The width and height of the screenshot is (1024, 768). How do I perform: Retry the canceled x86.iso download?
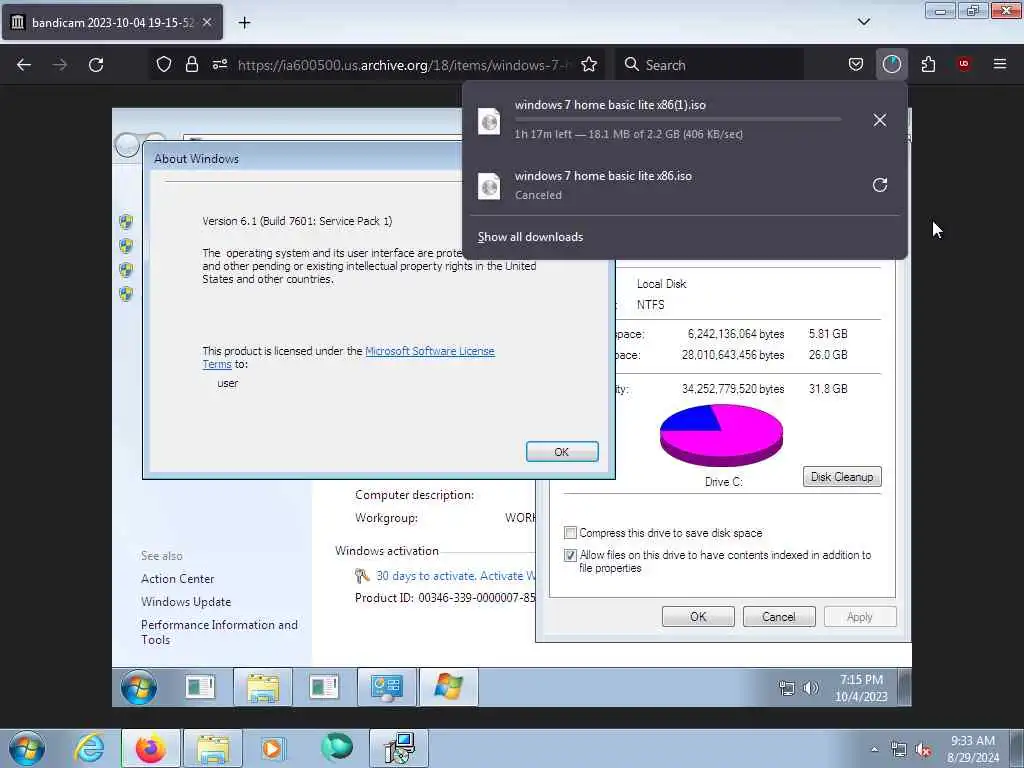pos(880,185)
